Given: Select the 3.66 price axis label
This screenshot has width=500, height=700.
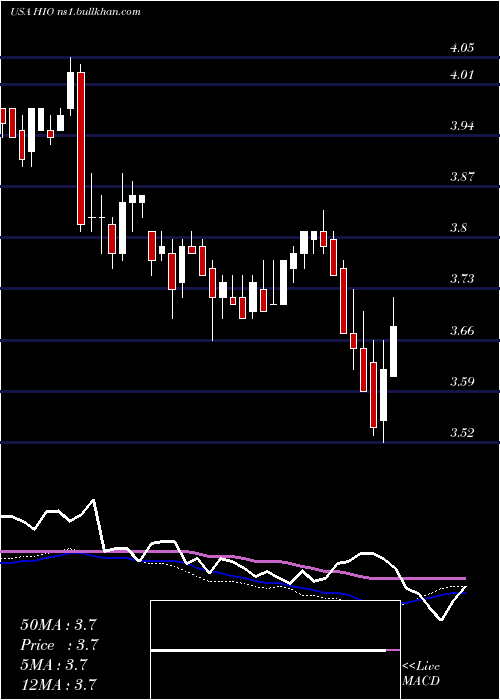Looking at the screenshot, I should 462,330.
